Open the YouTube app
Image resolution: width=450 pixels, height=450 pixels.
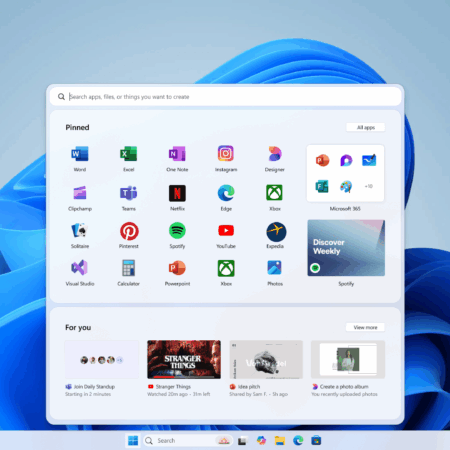[x=226, y=231]
